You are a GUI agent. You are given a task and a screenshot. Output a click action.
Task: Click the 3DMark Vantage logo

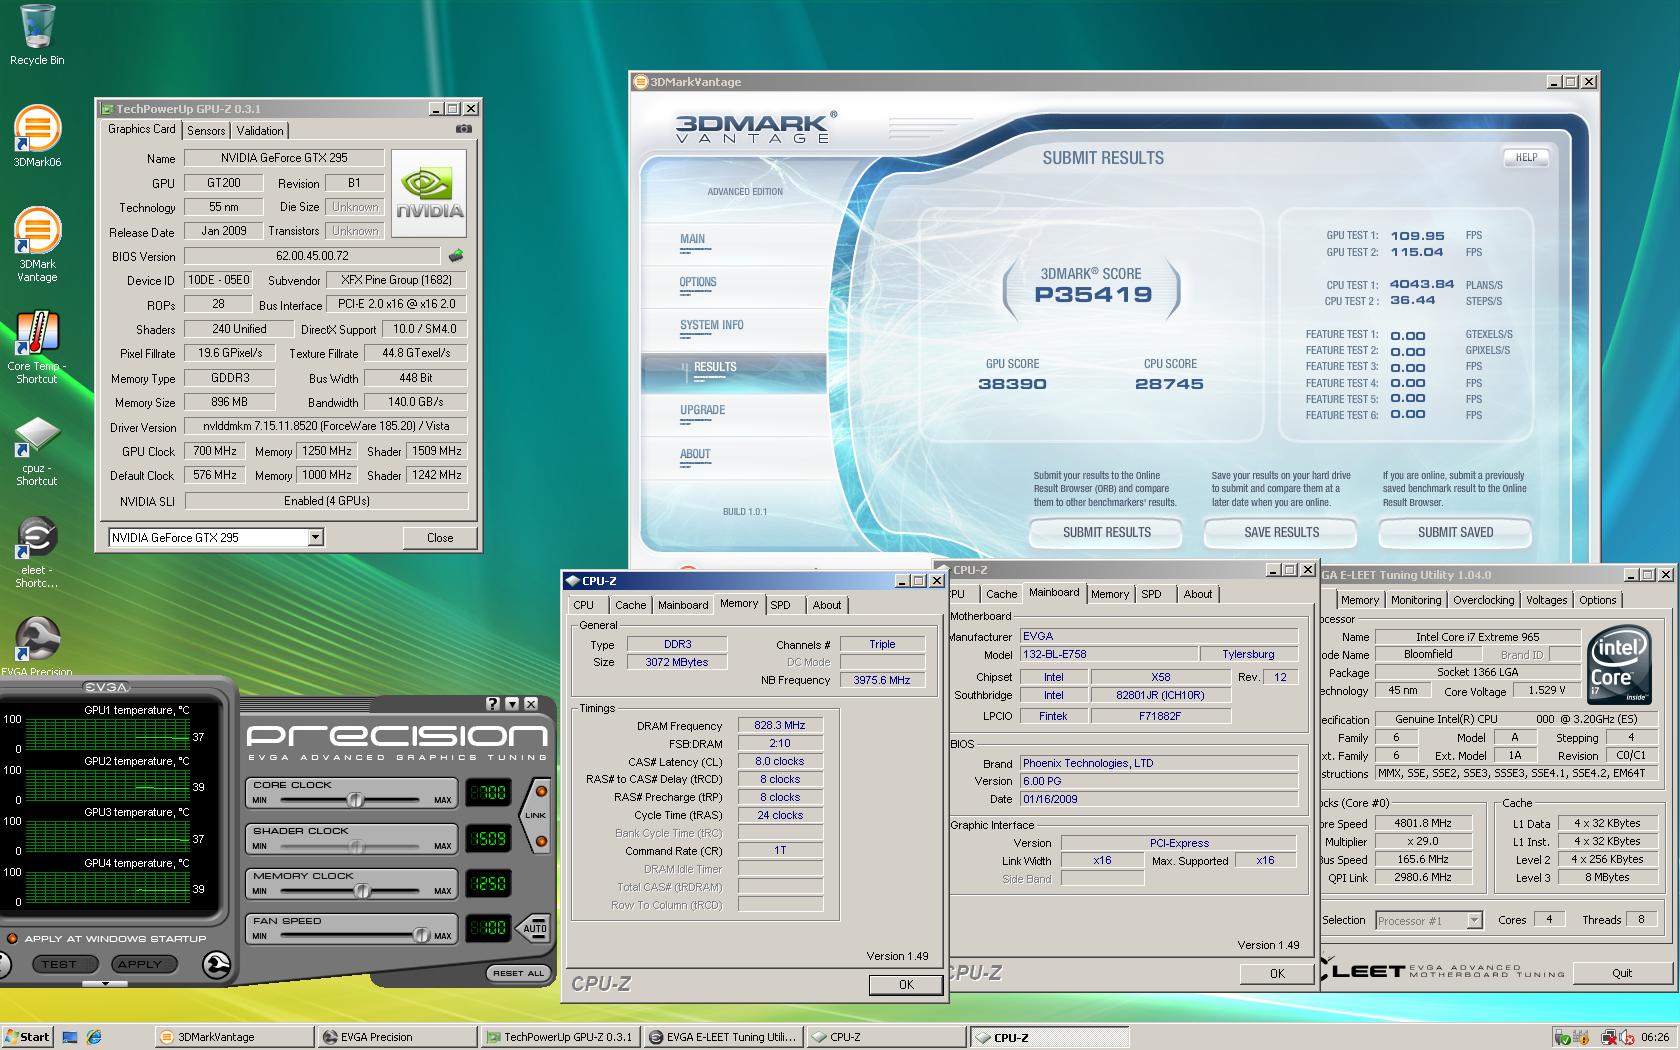coord(755,128)
